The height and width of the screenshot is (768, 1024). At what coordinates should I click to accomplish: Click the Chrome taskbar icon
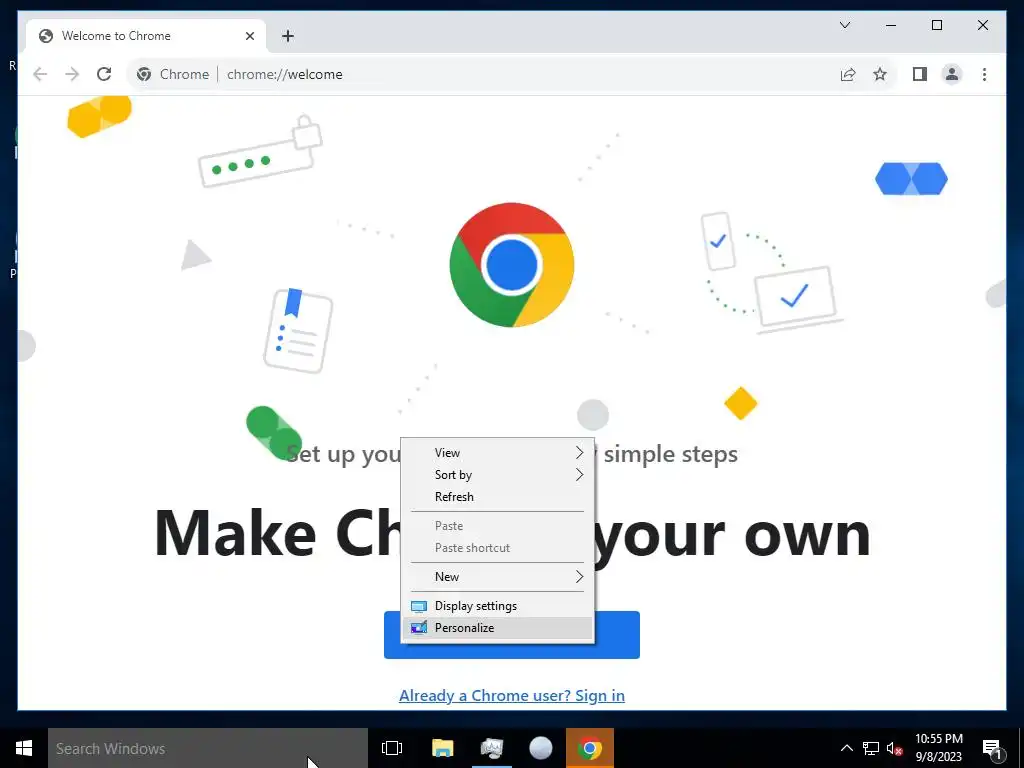[x=590, y=748]
